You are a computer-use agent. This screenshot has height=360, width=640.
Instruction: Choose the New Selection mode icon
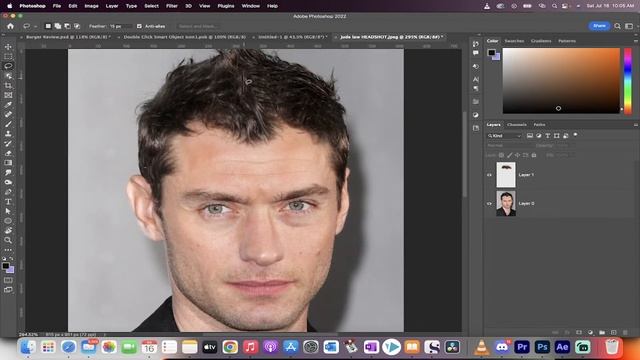(48, 26)
